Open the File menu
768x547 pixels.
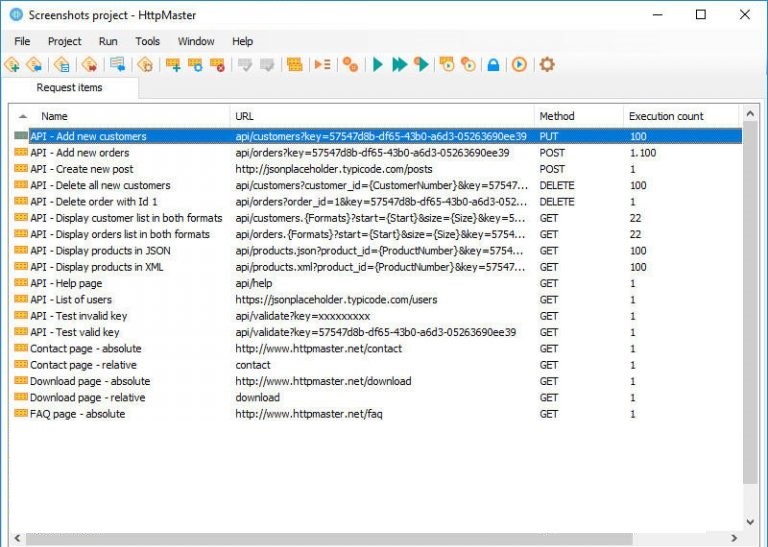pos(22,41)
